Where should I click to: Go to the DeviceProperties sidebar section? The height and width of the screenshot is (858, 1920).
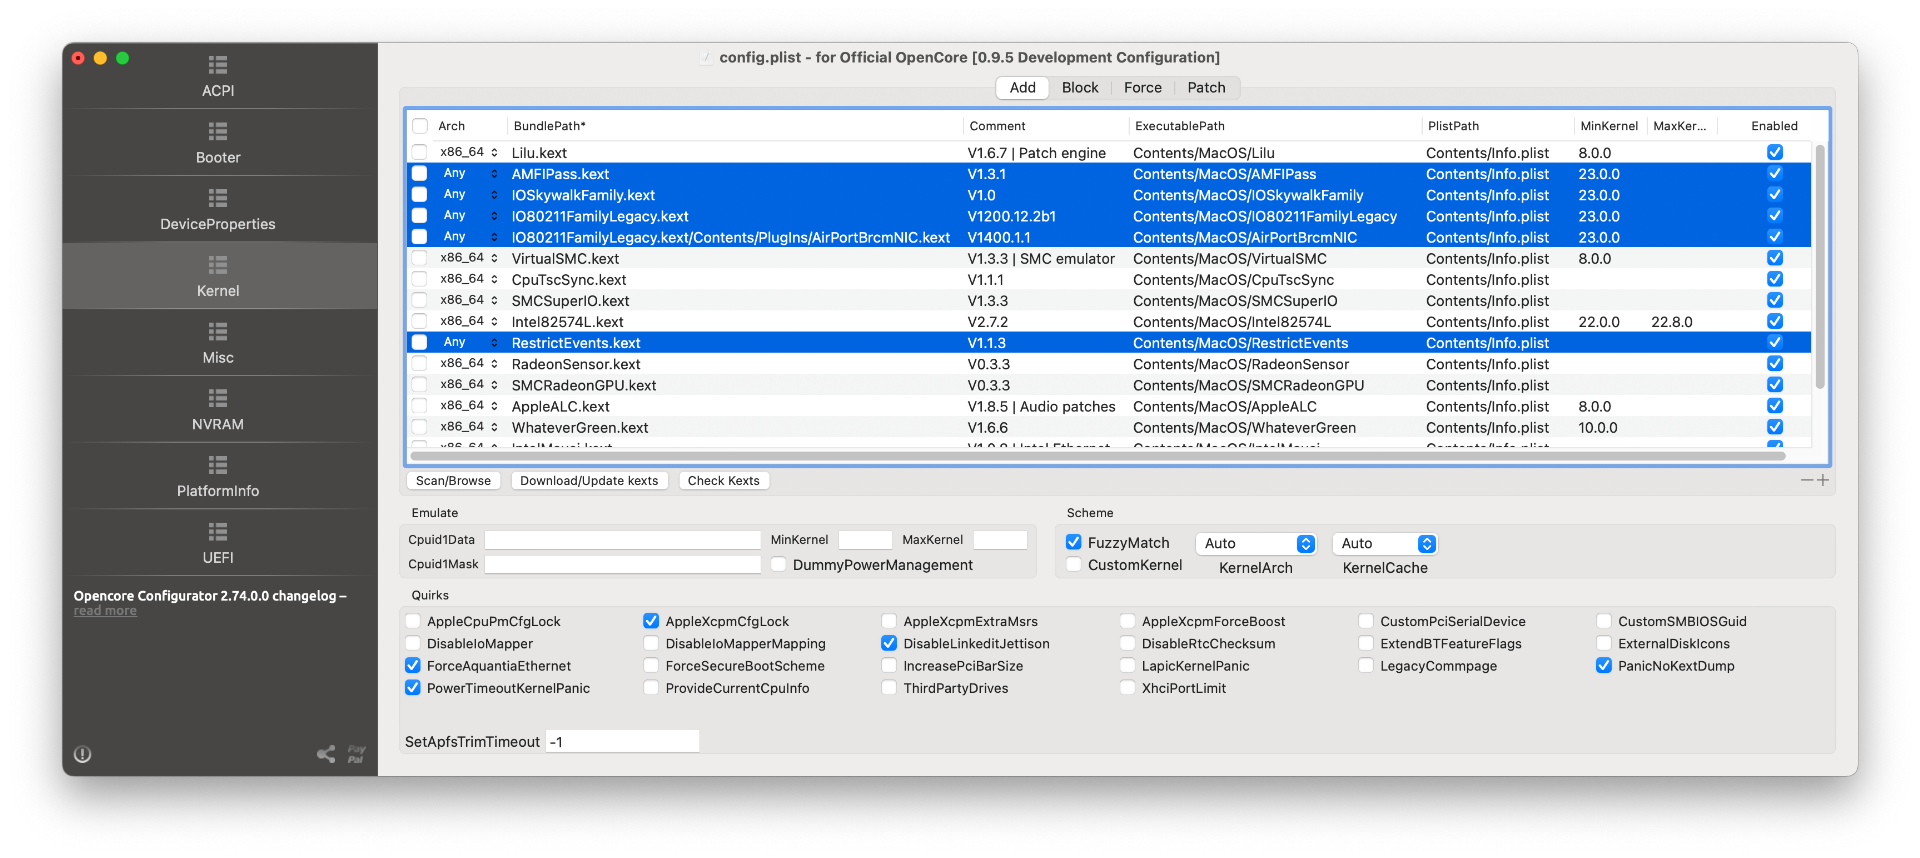point(218,210)
